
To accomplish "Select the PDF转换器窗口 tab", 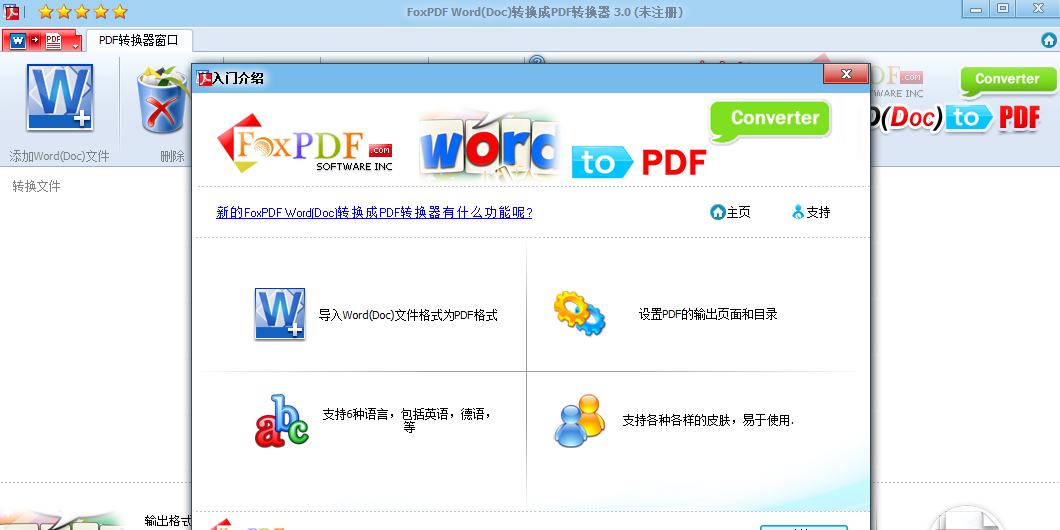I will point(139,41).
